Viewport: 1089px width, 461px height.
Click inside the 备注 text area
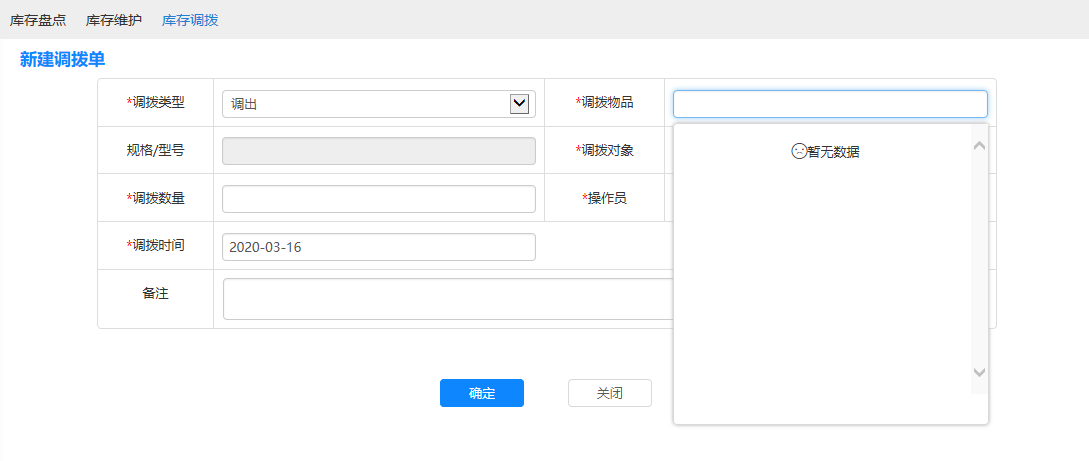click(447, 299)
